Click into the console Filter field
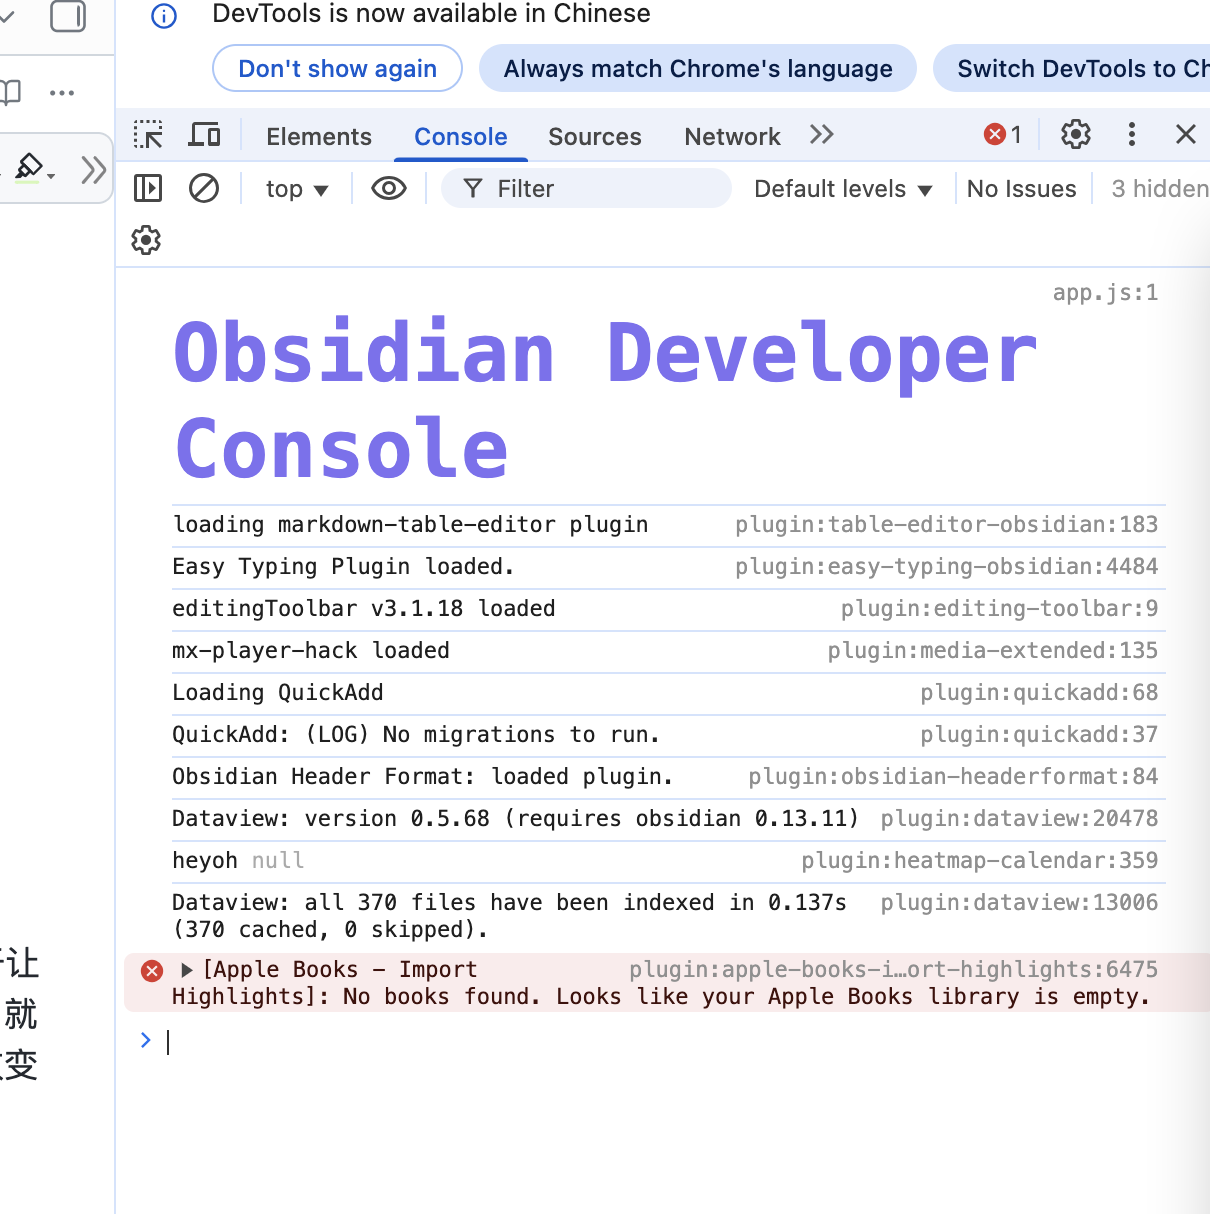 point(600,189)
